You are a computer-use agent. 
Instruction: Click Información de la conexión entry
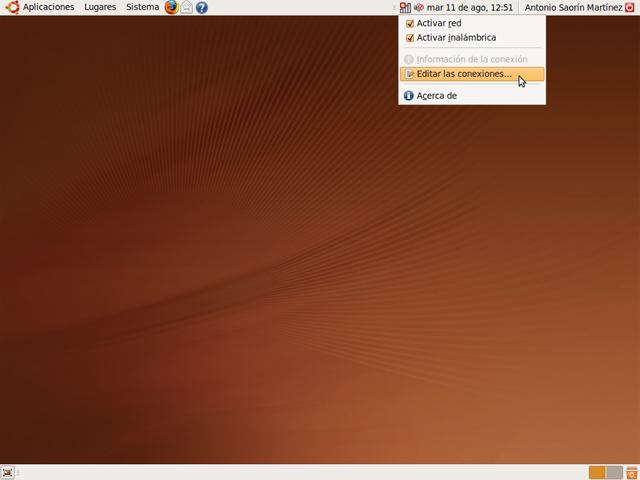click(x=471, y=59)
